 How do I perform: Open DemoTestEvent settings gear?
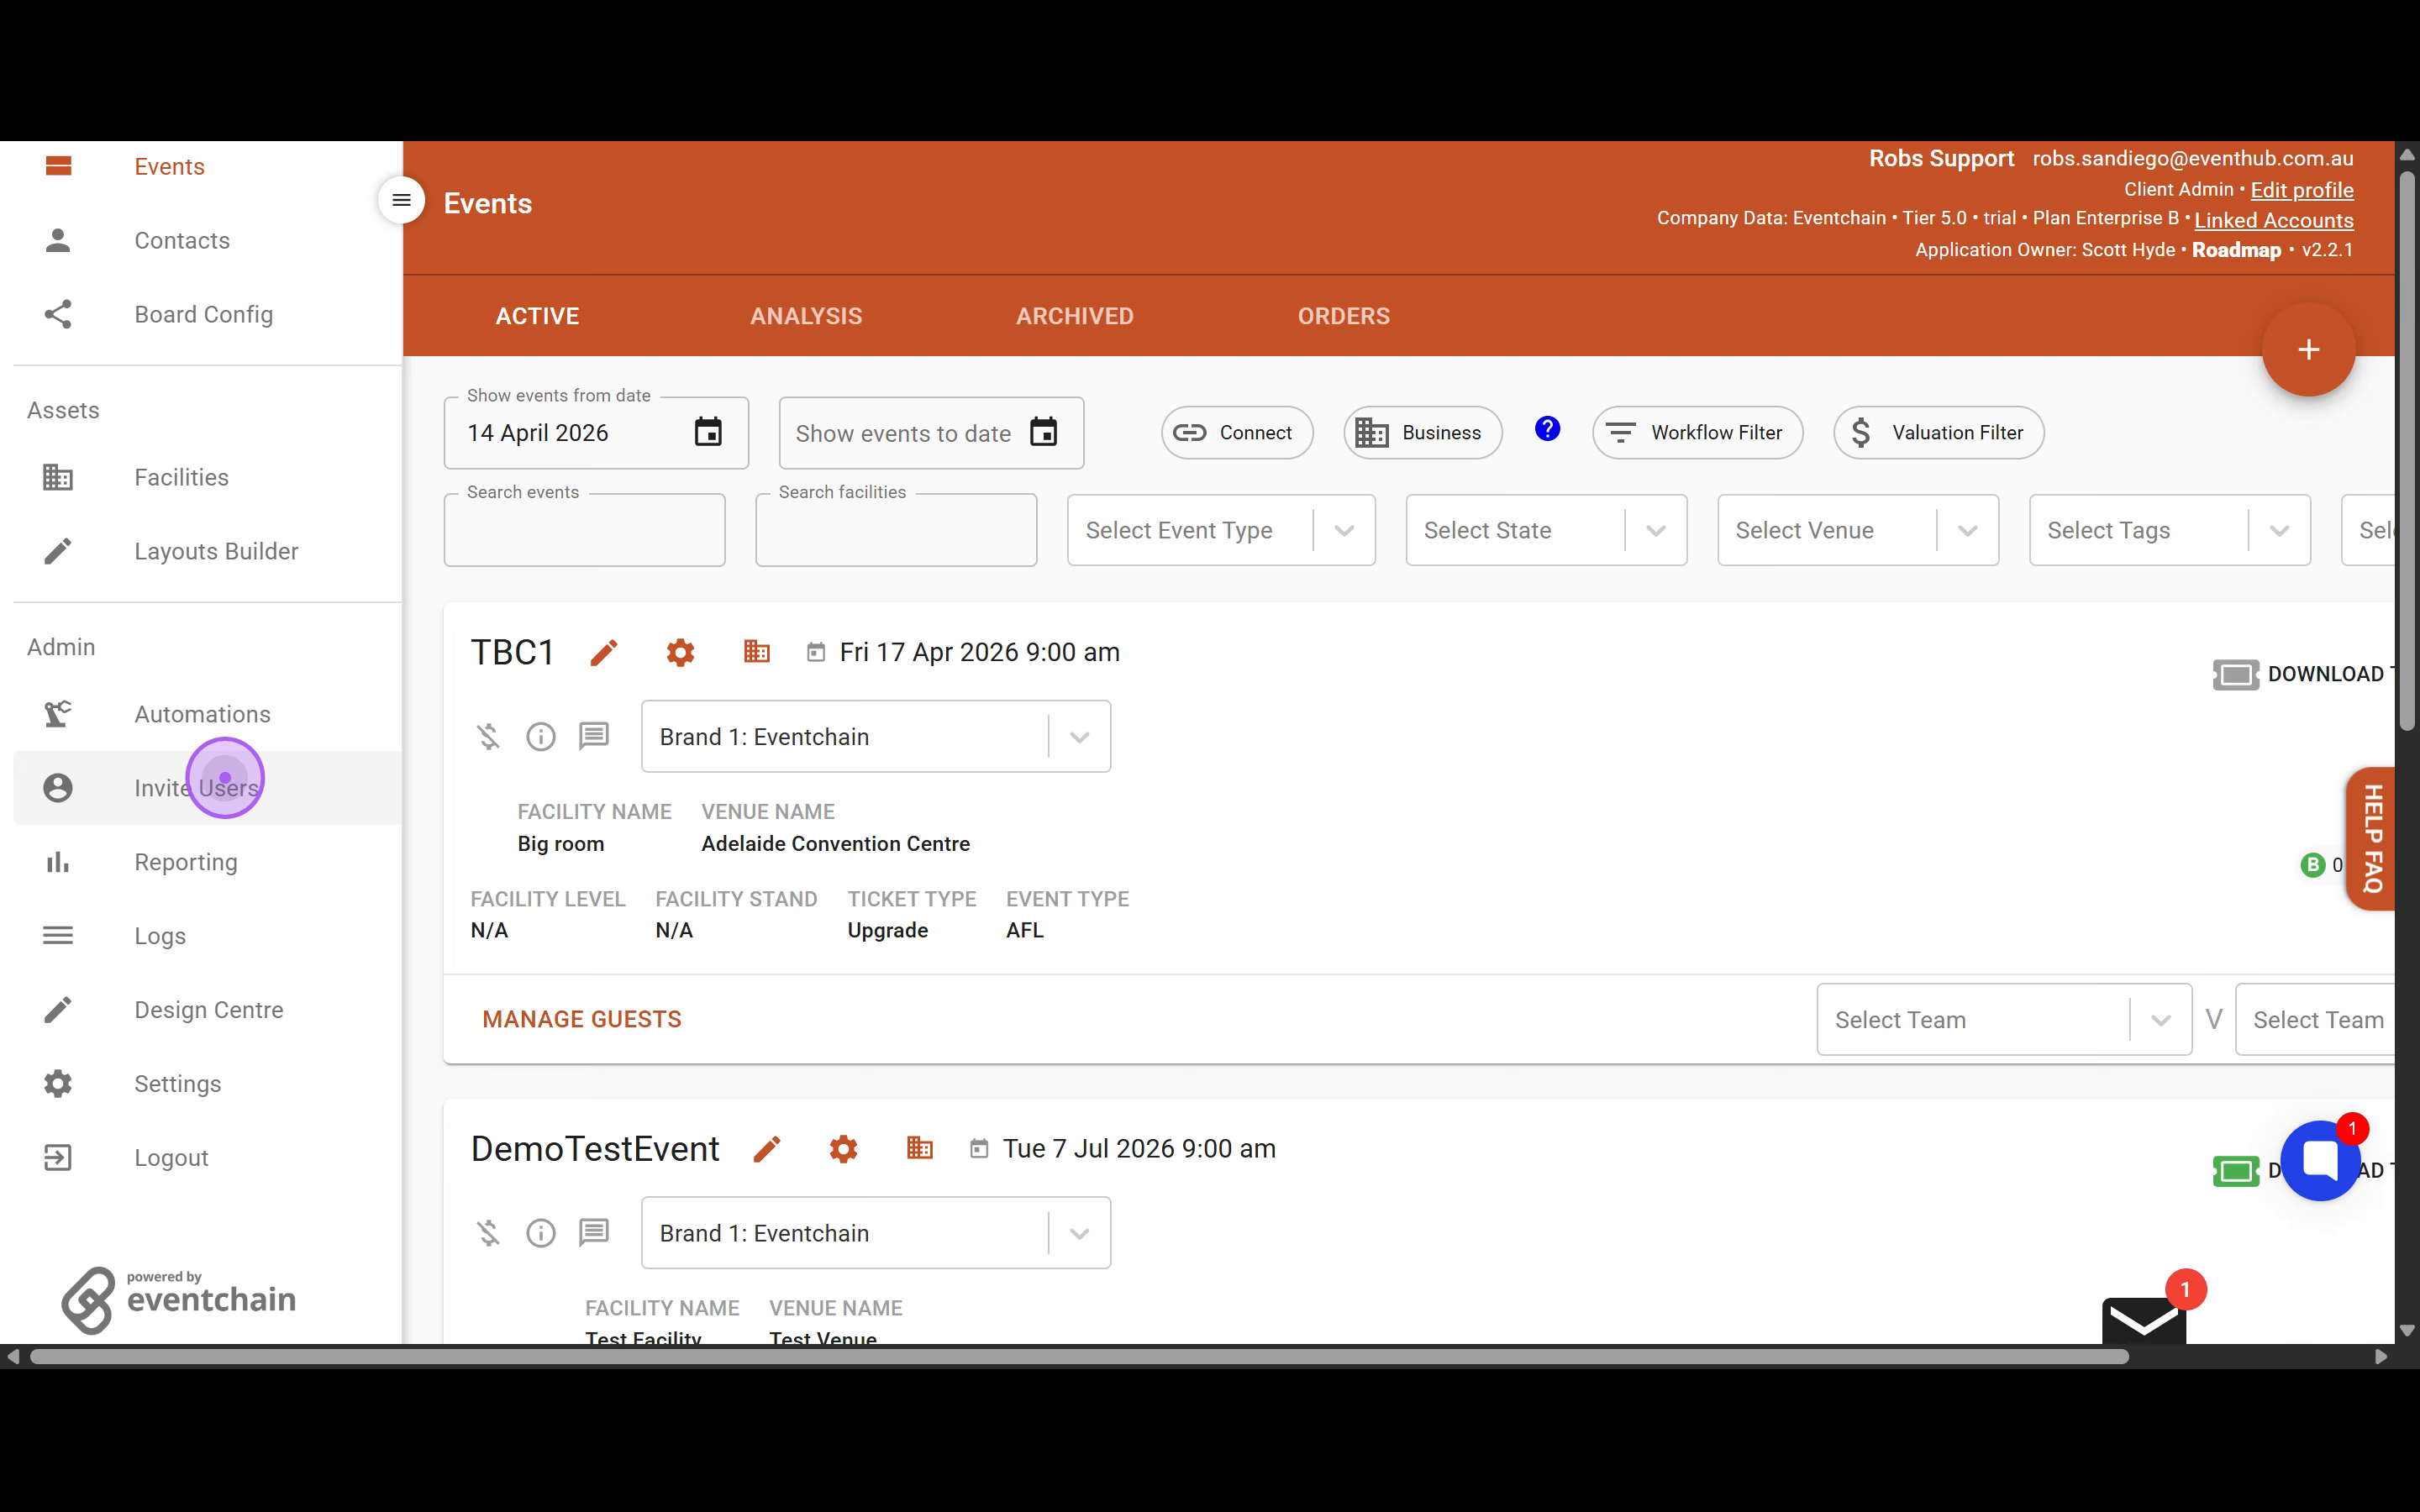tap(843, 1149)
